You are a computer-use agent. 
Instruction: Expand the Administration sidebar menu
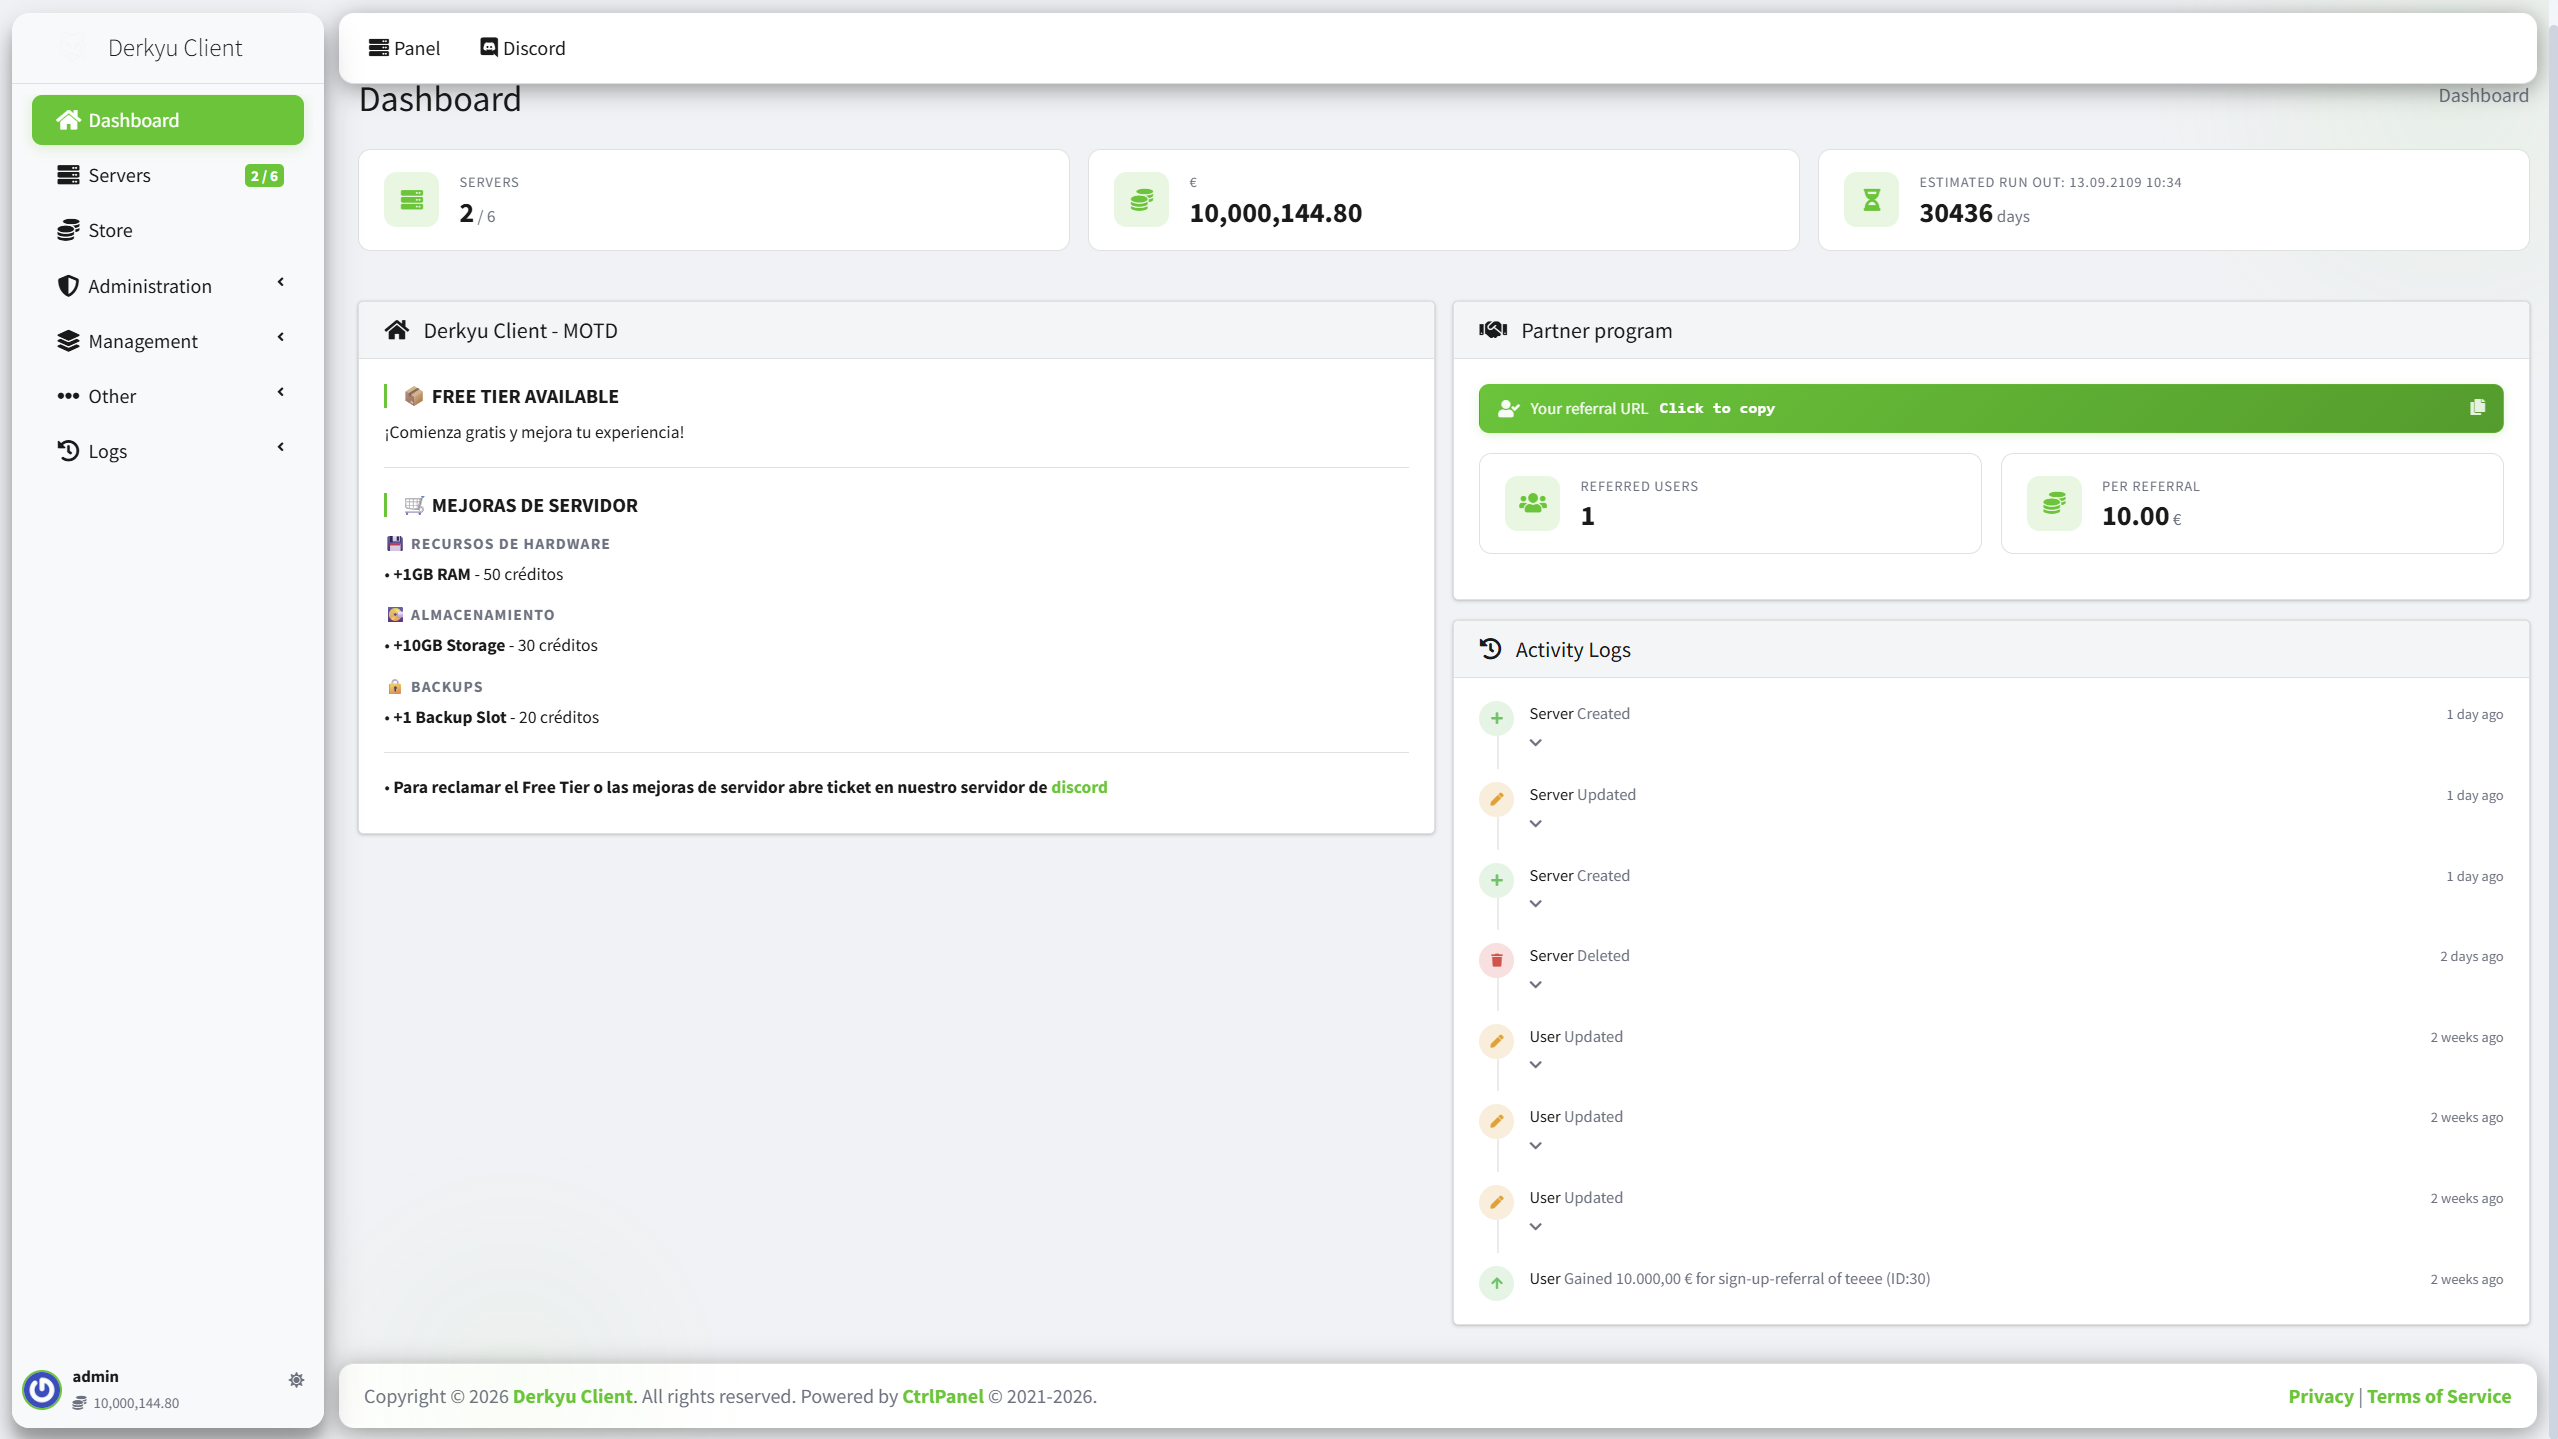click(x=168, y=286)
